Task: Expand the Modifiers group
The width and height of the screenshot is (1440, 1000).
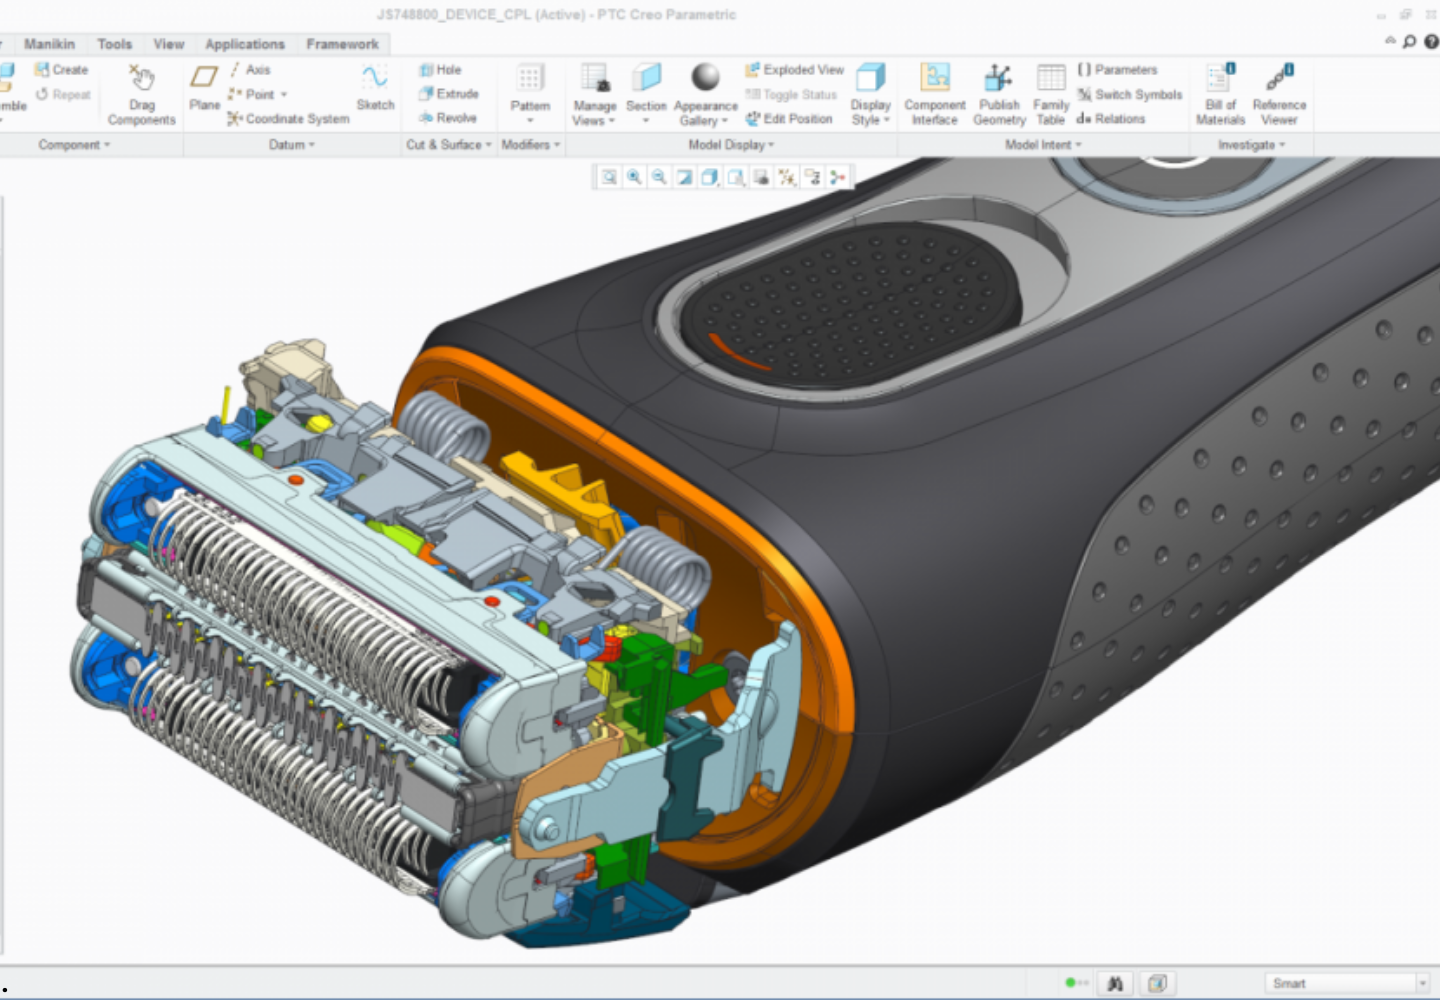Action: pyautogui.click(x=531, y=145)
